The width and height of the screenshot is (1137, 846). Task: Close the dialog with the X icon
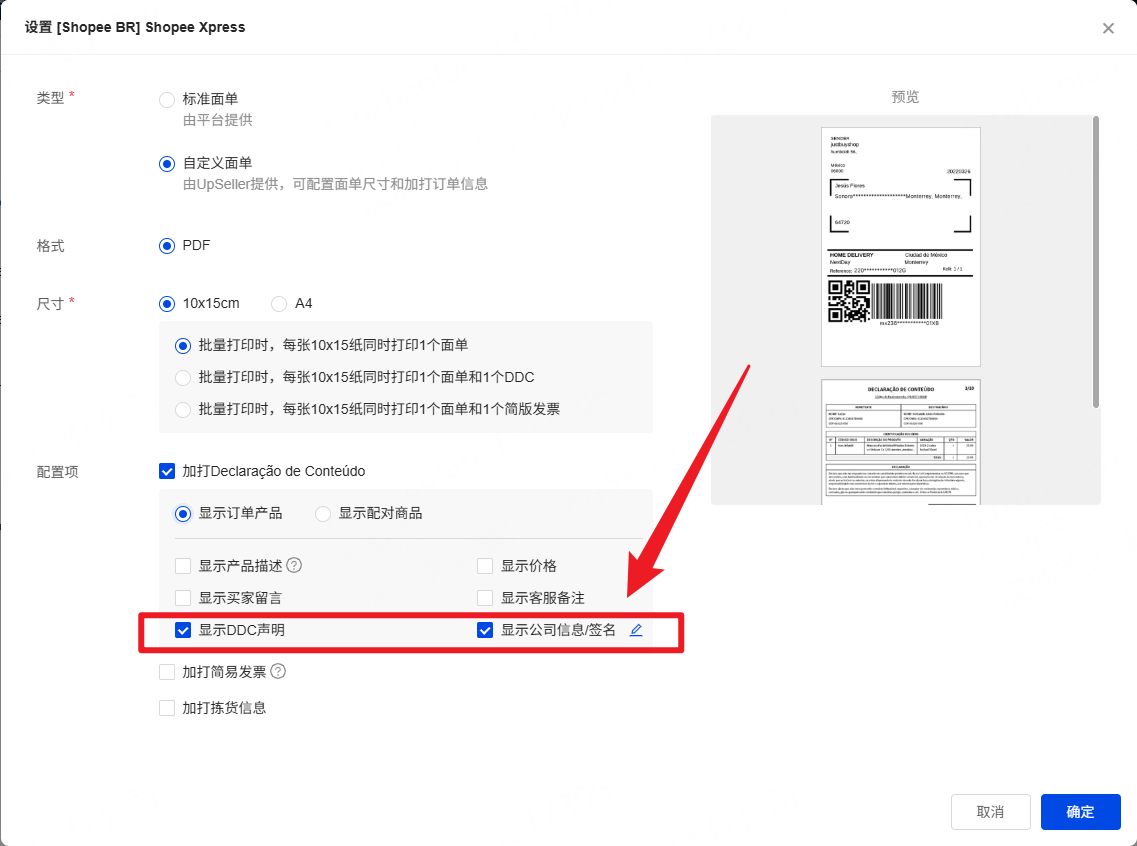click(x=1108, y=28)
